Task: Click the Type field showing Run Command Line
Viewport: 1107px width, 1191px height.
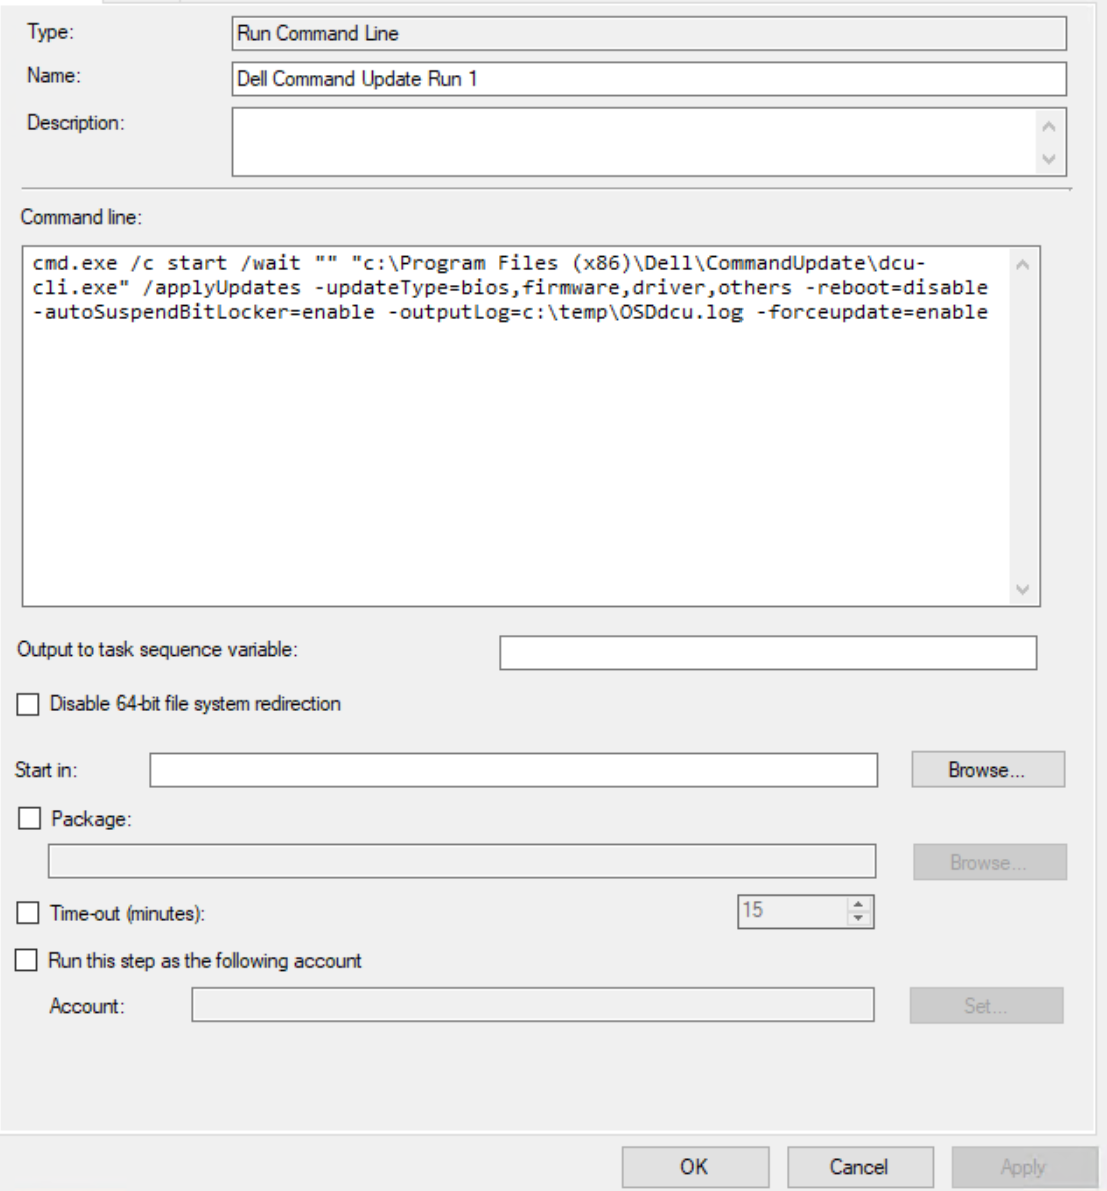Action: pyautogui.click(x=649, y=33)
